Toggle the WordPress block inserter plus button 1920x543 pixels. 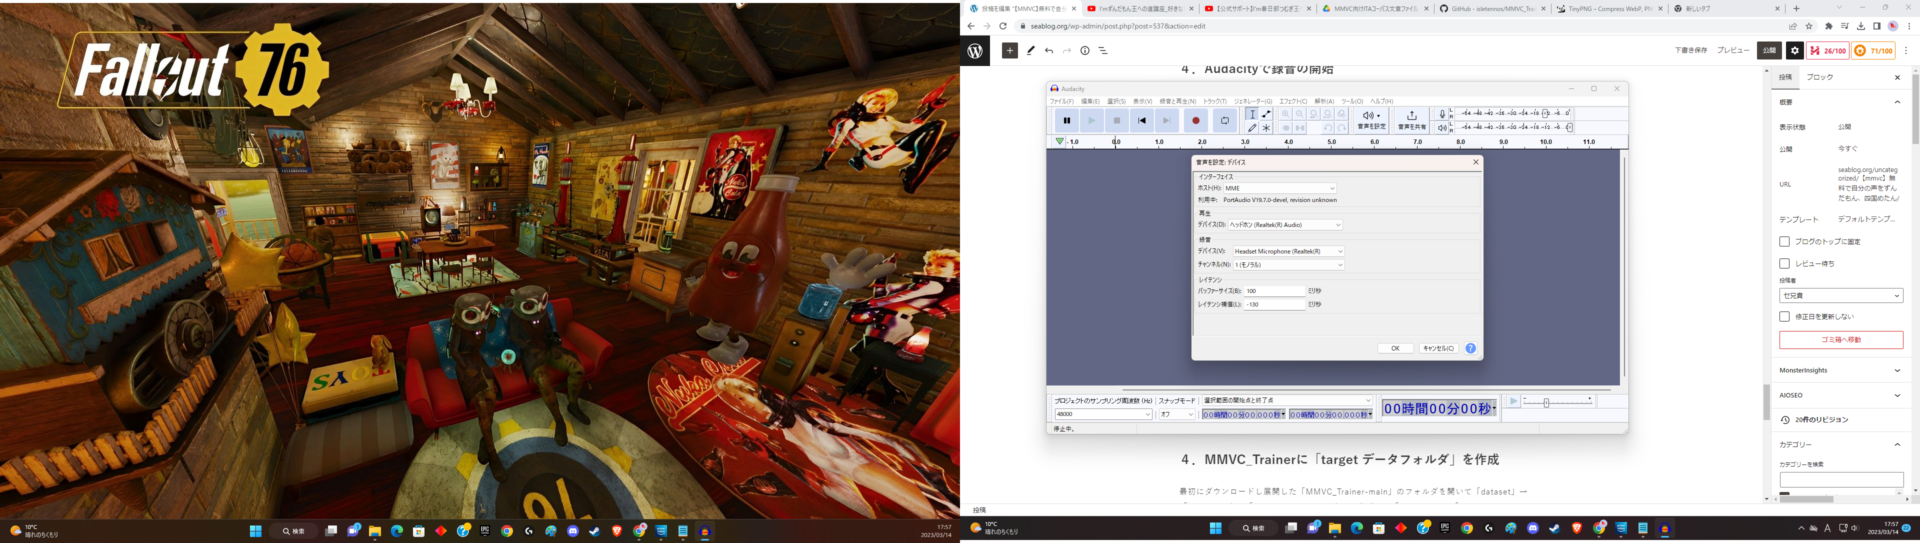[1010, 50]
